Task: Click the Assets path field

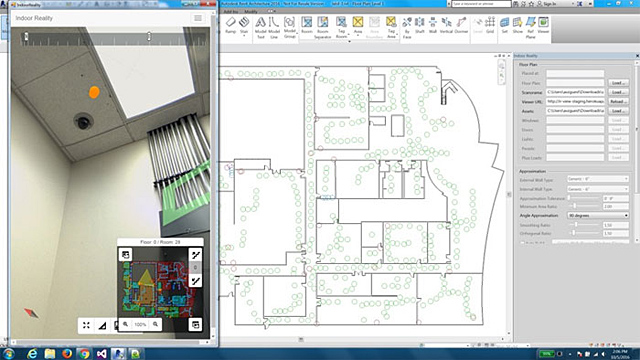Action: tap(575, 111)
